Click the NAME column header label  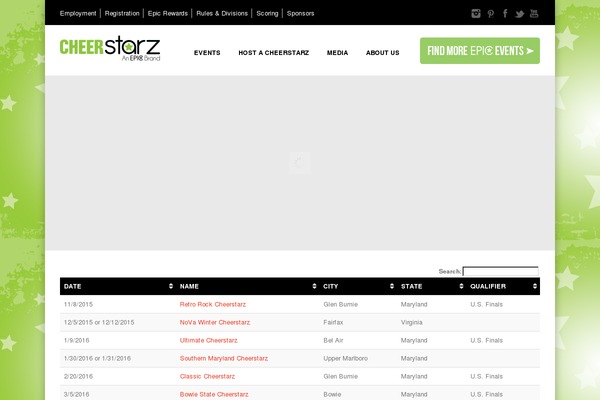[189, 286]
